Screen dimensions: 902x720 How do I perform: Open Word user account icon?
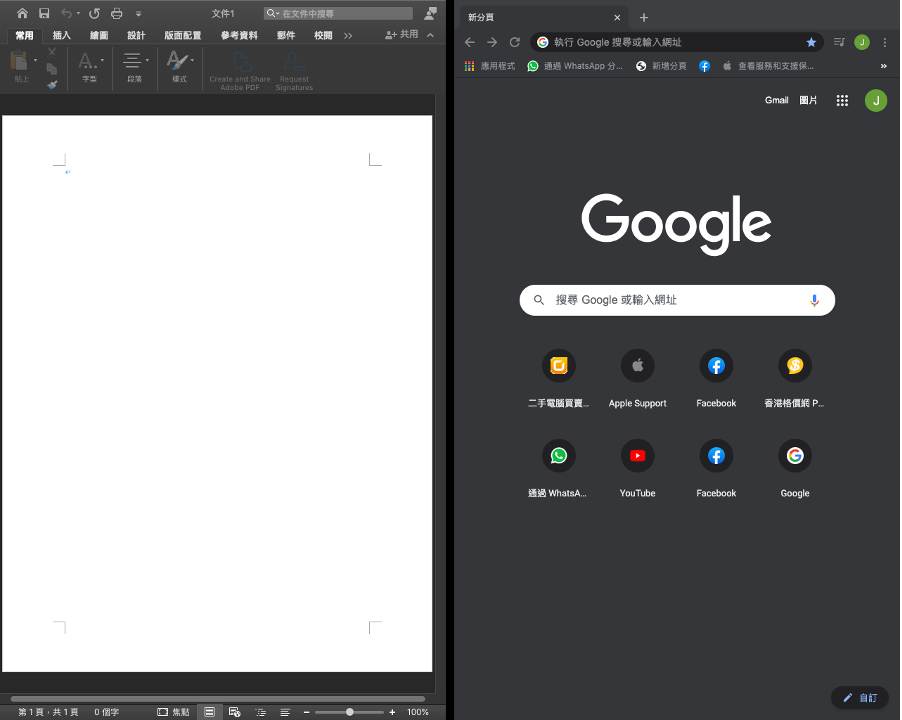pos(430,13)
